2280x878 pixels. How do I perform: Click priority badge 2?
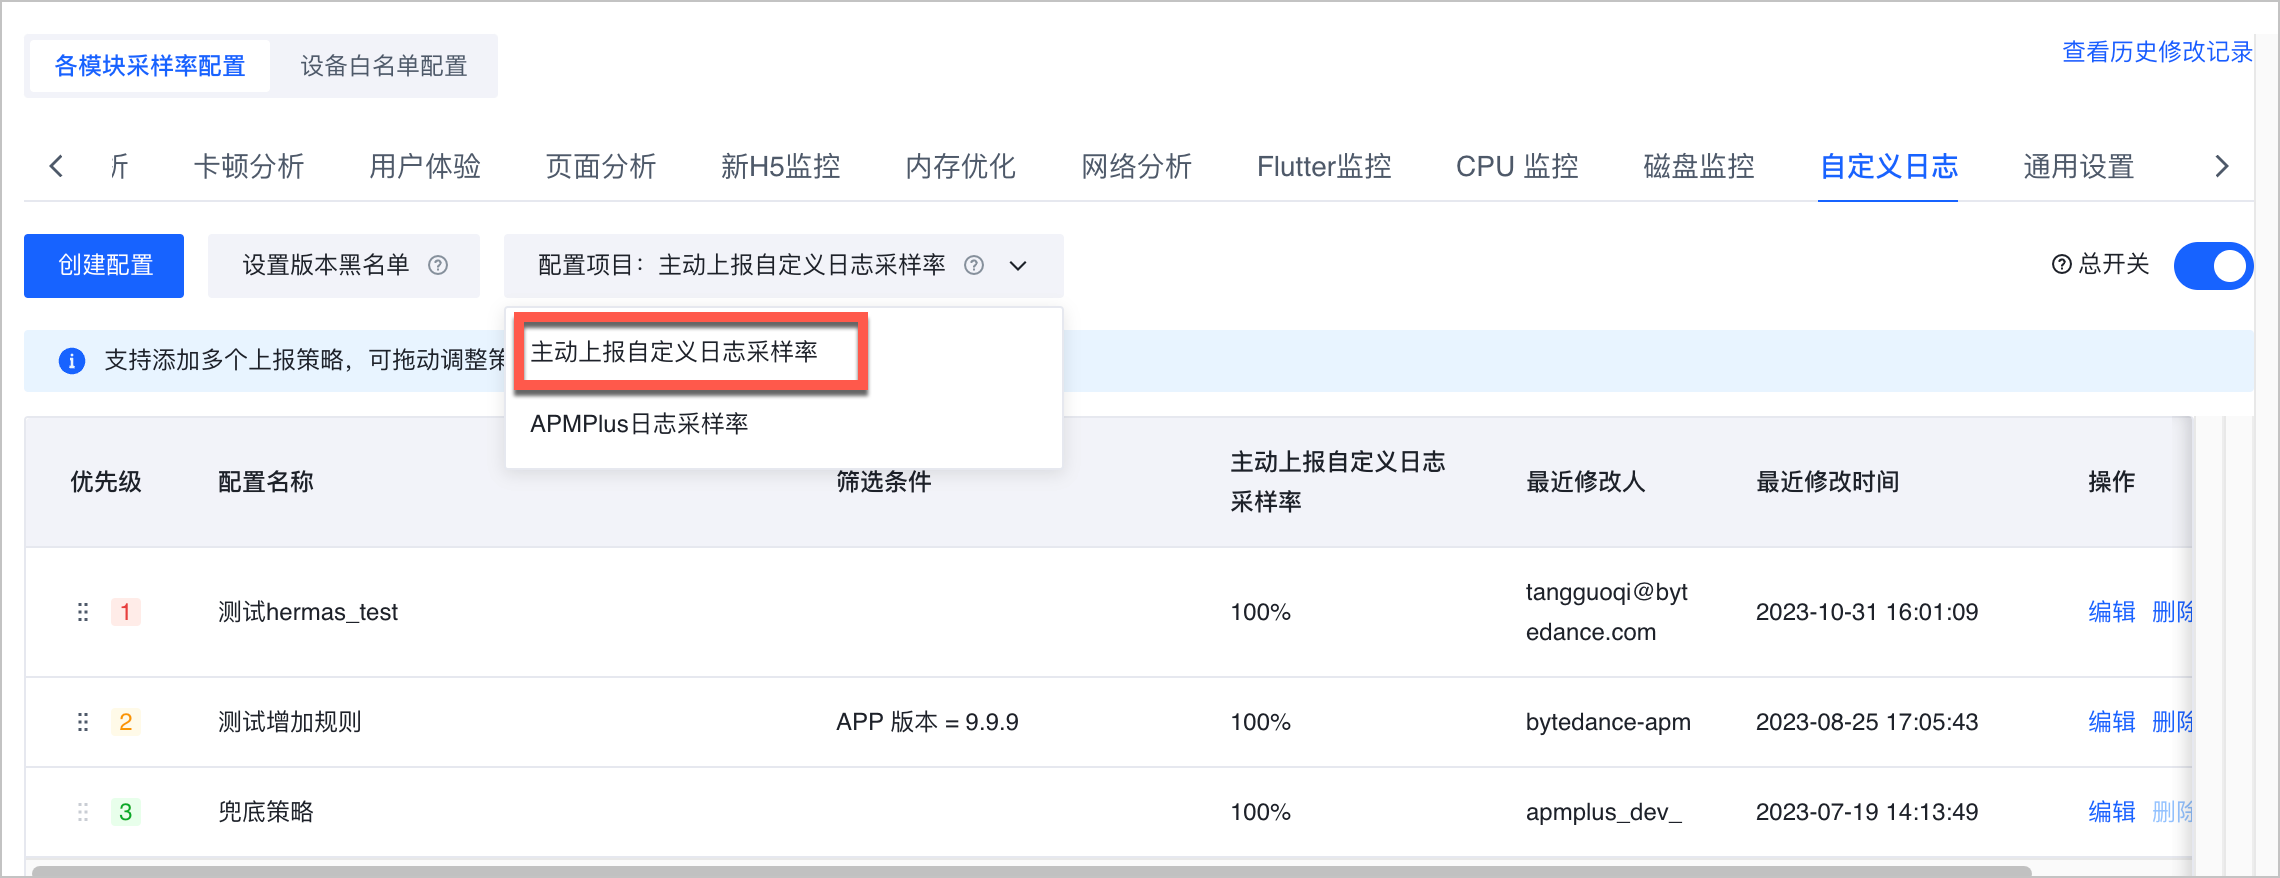tap(126, 722)
